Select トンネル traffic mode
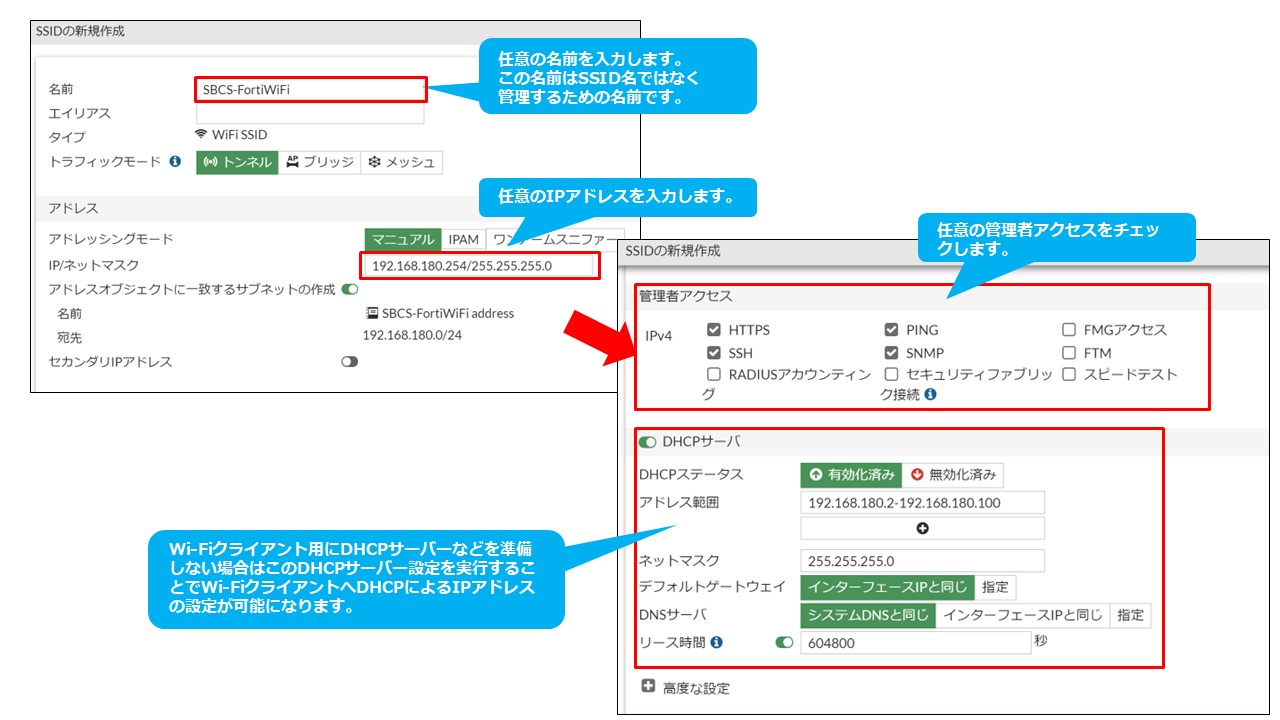The height and width of the screenshot is (720, 1280). (237, 163)
